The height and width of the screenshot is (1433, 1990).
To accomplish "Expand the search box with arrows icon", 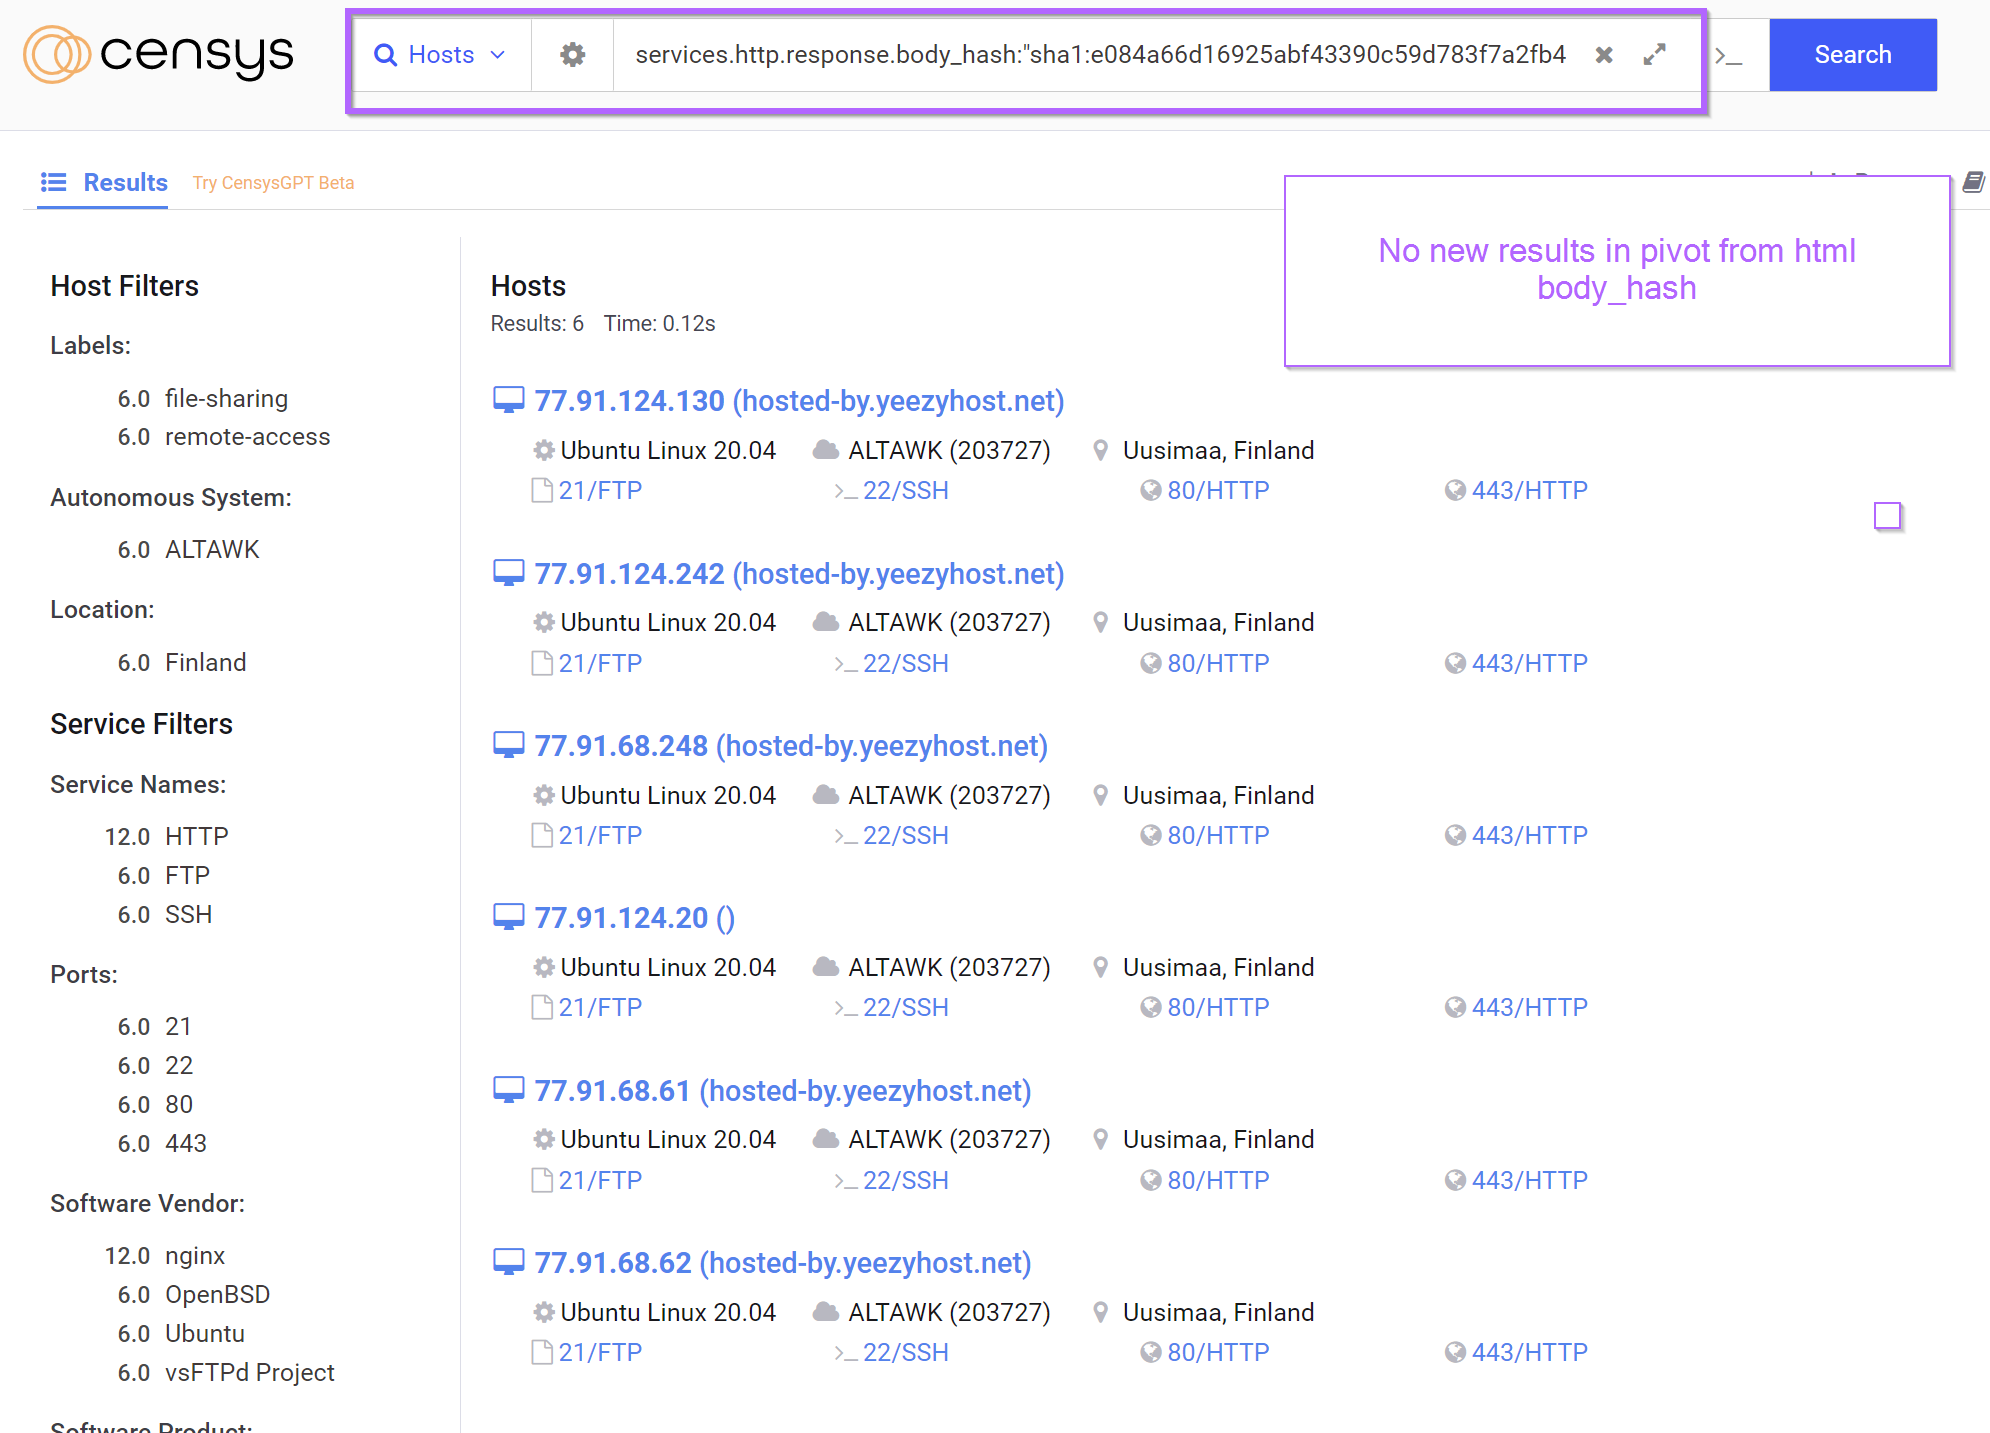I will (x=1655, y=55).
